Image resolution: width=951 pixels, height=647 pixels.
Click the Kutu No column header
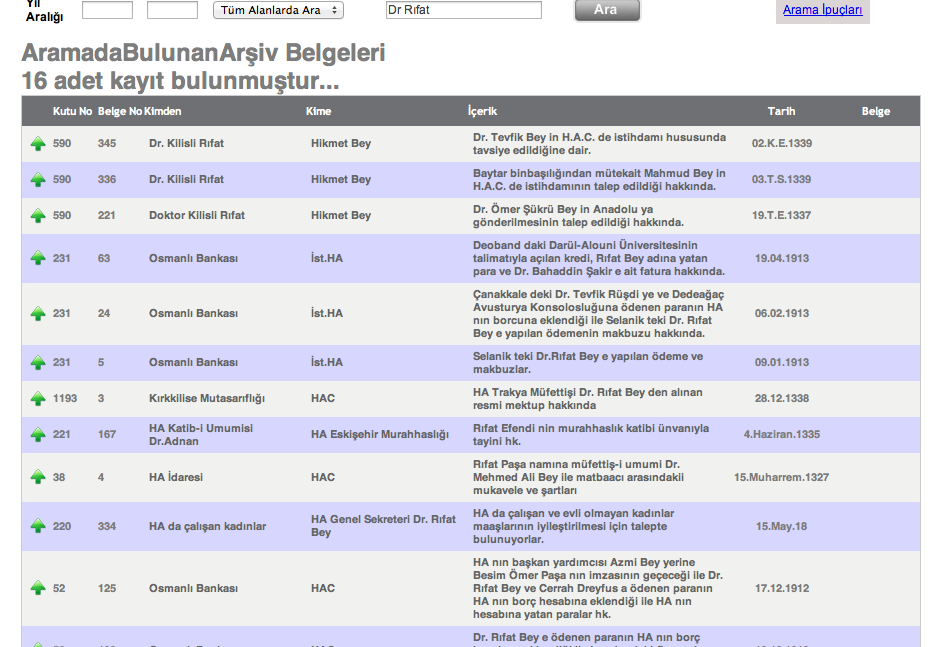72,111
